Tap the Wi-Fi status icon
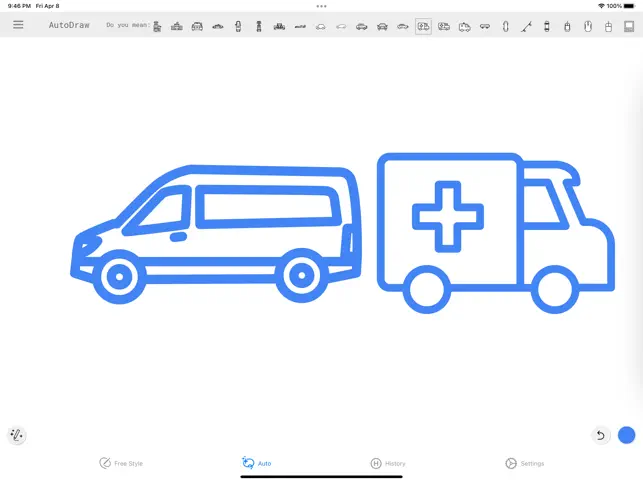The height and width of the screenshot is (482, 643). [601, 6]
